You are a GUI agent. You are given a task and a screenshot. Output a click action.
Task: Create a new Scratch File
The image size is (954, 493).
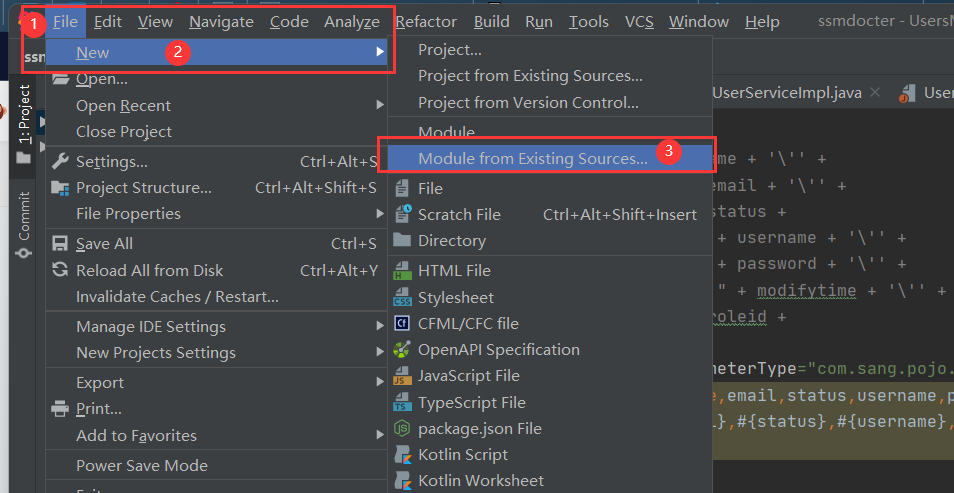[x=550, y=215]
